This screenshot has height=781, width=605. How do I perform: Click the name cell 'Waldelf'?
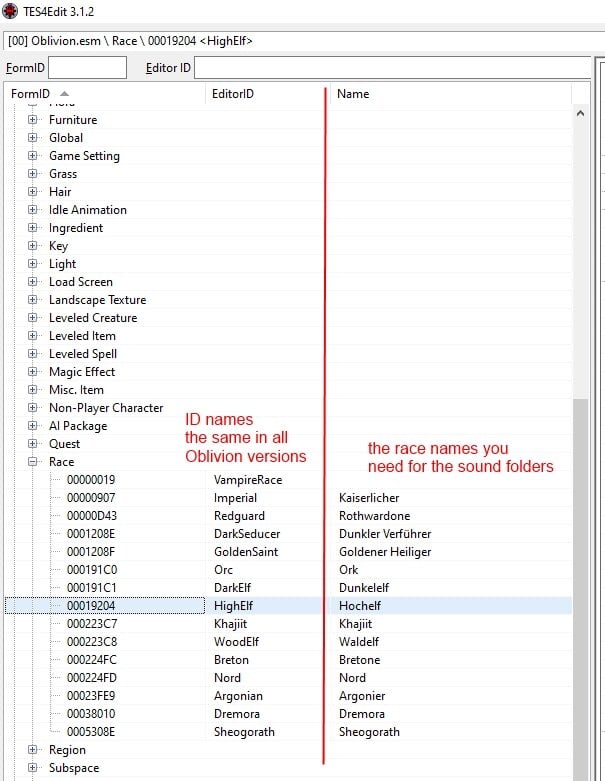359,642
